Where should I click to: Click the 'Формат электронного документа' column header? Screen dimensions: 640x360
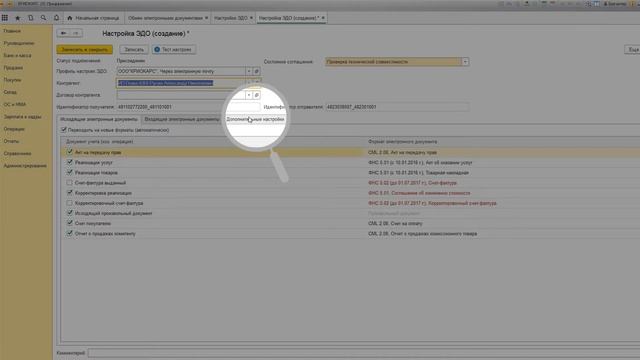coord(402,142)
